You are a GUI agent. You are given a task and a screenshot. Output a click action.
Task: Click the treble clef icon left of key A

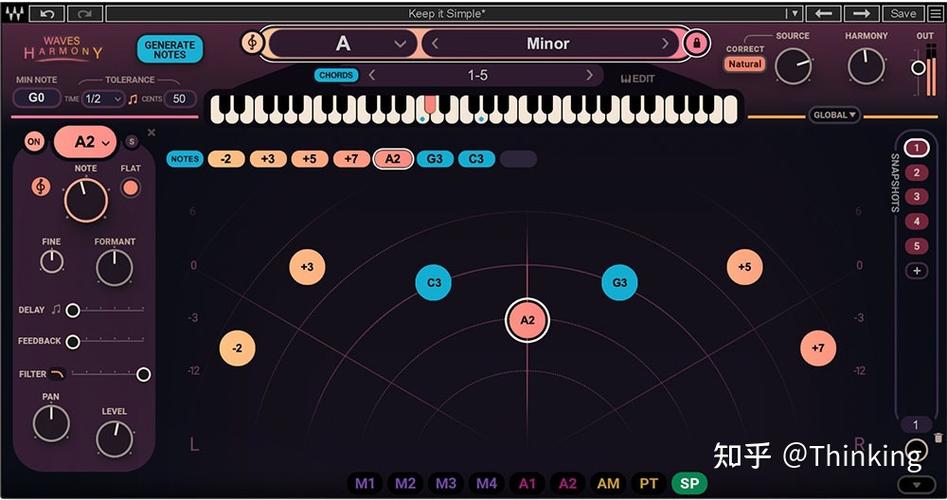point(252,43)
